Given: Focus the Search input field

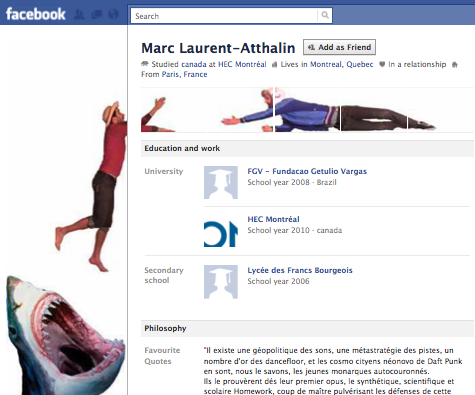Looking at the screenshot, I should point(224,16).
